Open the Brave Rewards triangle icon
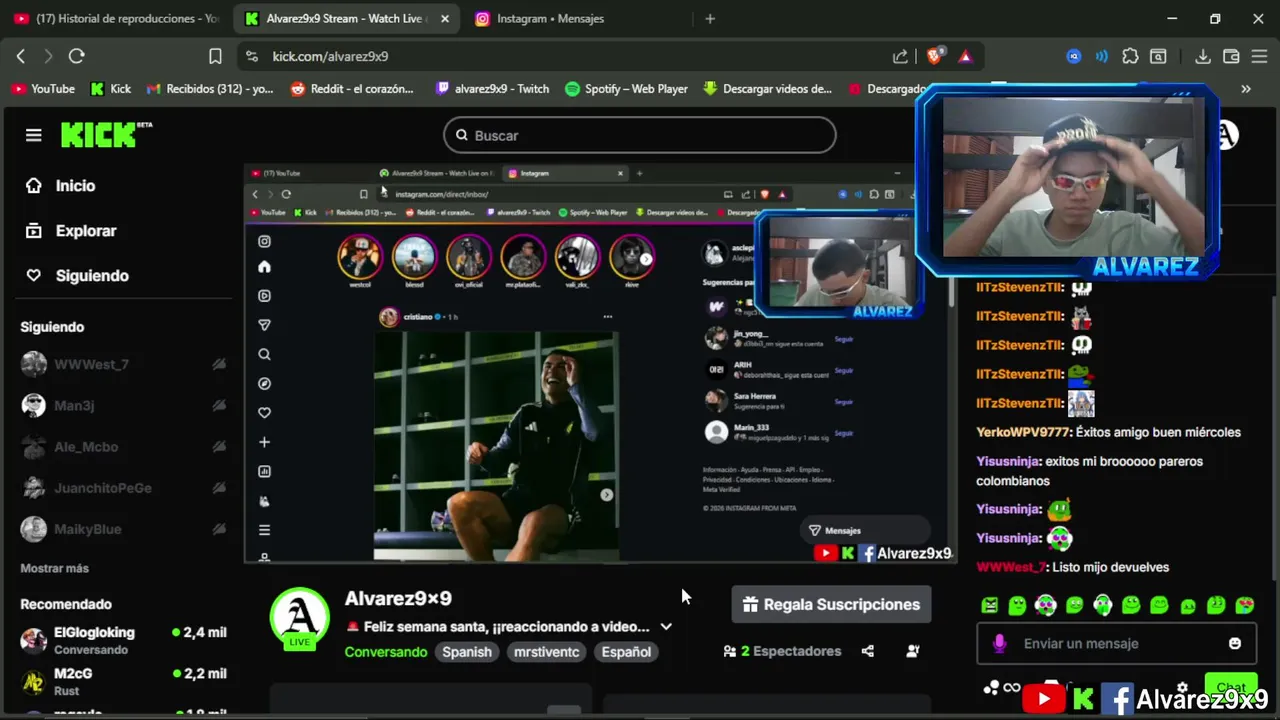1280x720 pixels. tap(965, 57)
